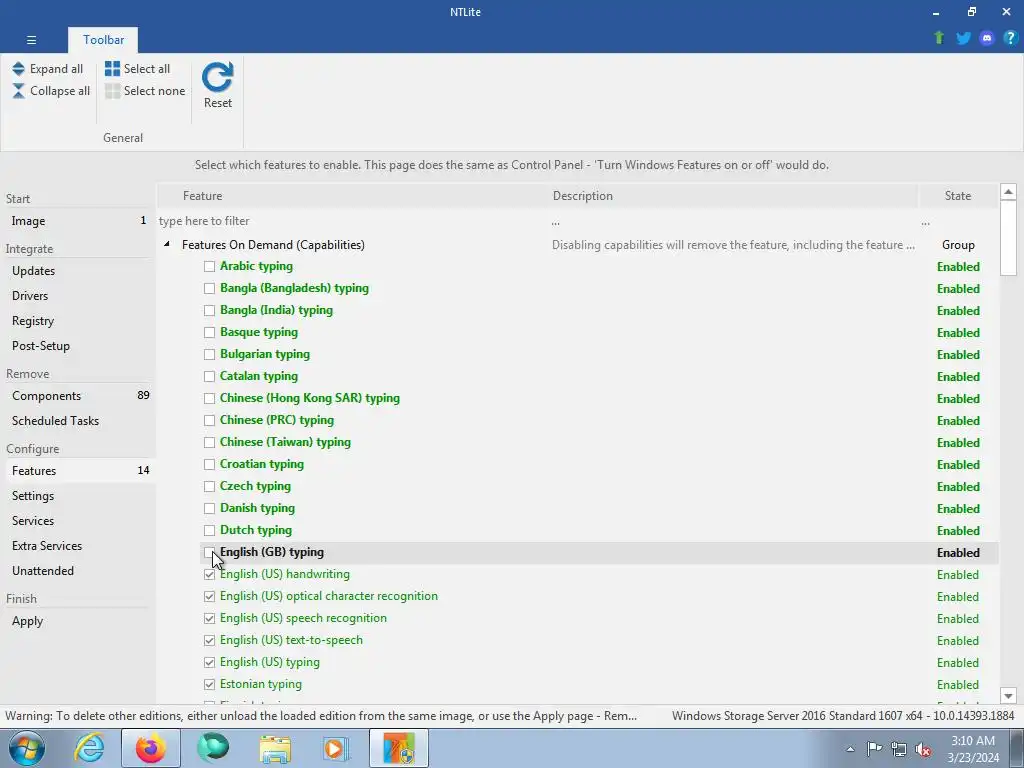Click the Select all icon
Viewport: 1024px width, 768px height.
tap(112, 69)
